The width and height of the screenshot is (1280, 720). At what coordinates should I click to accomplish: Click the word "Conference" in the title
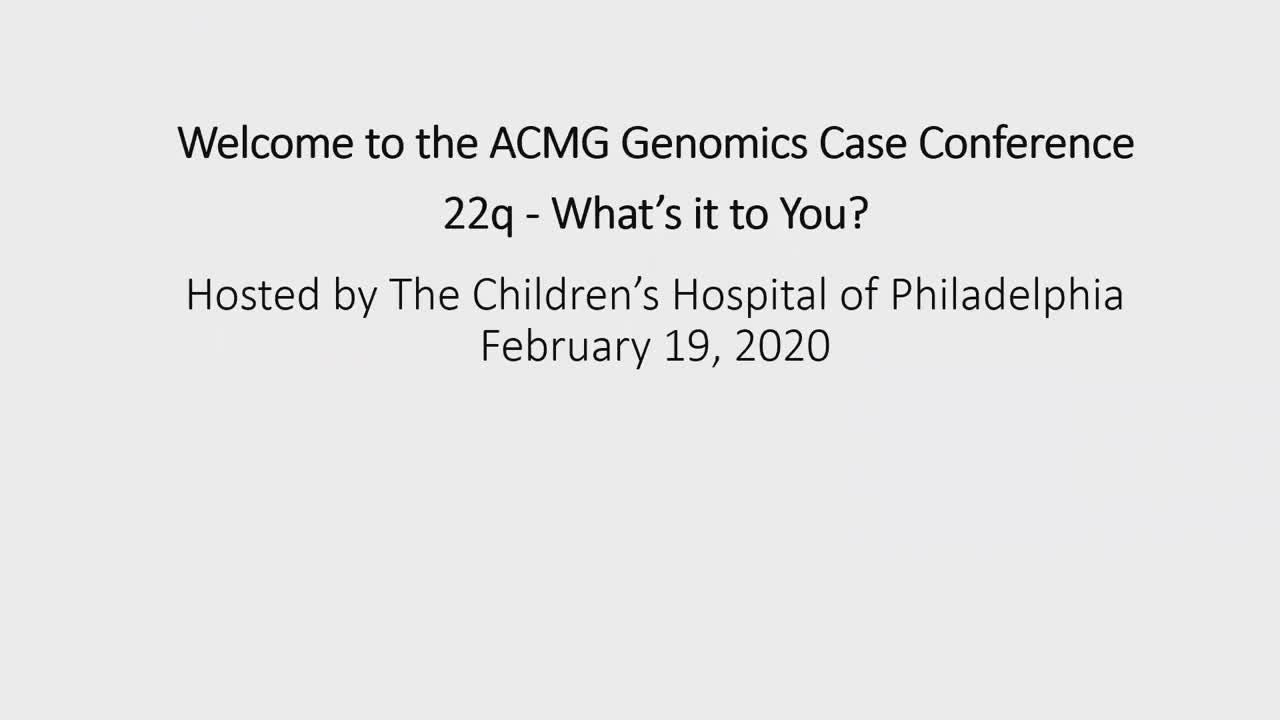coord(1026,143)
